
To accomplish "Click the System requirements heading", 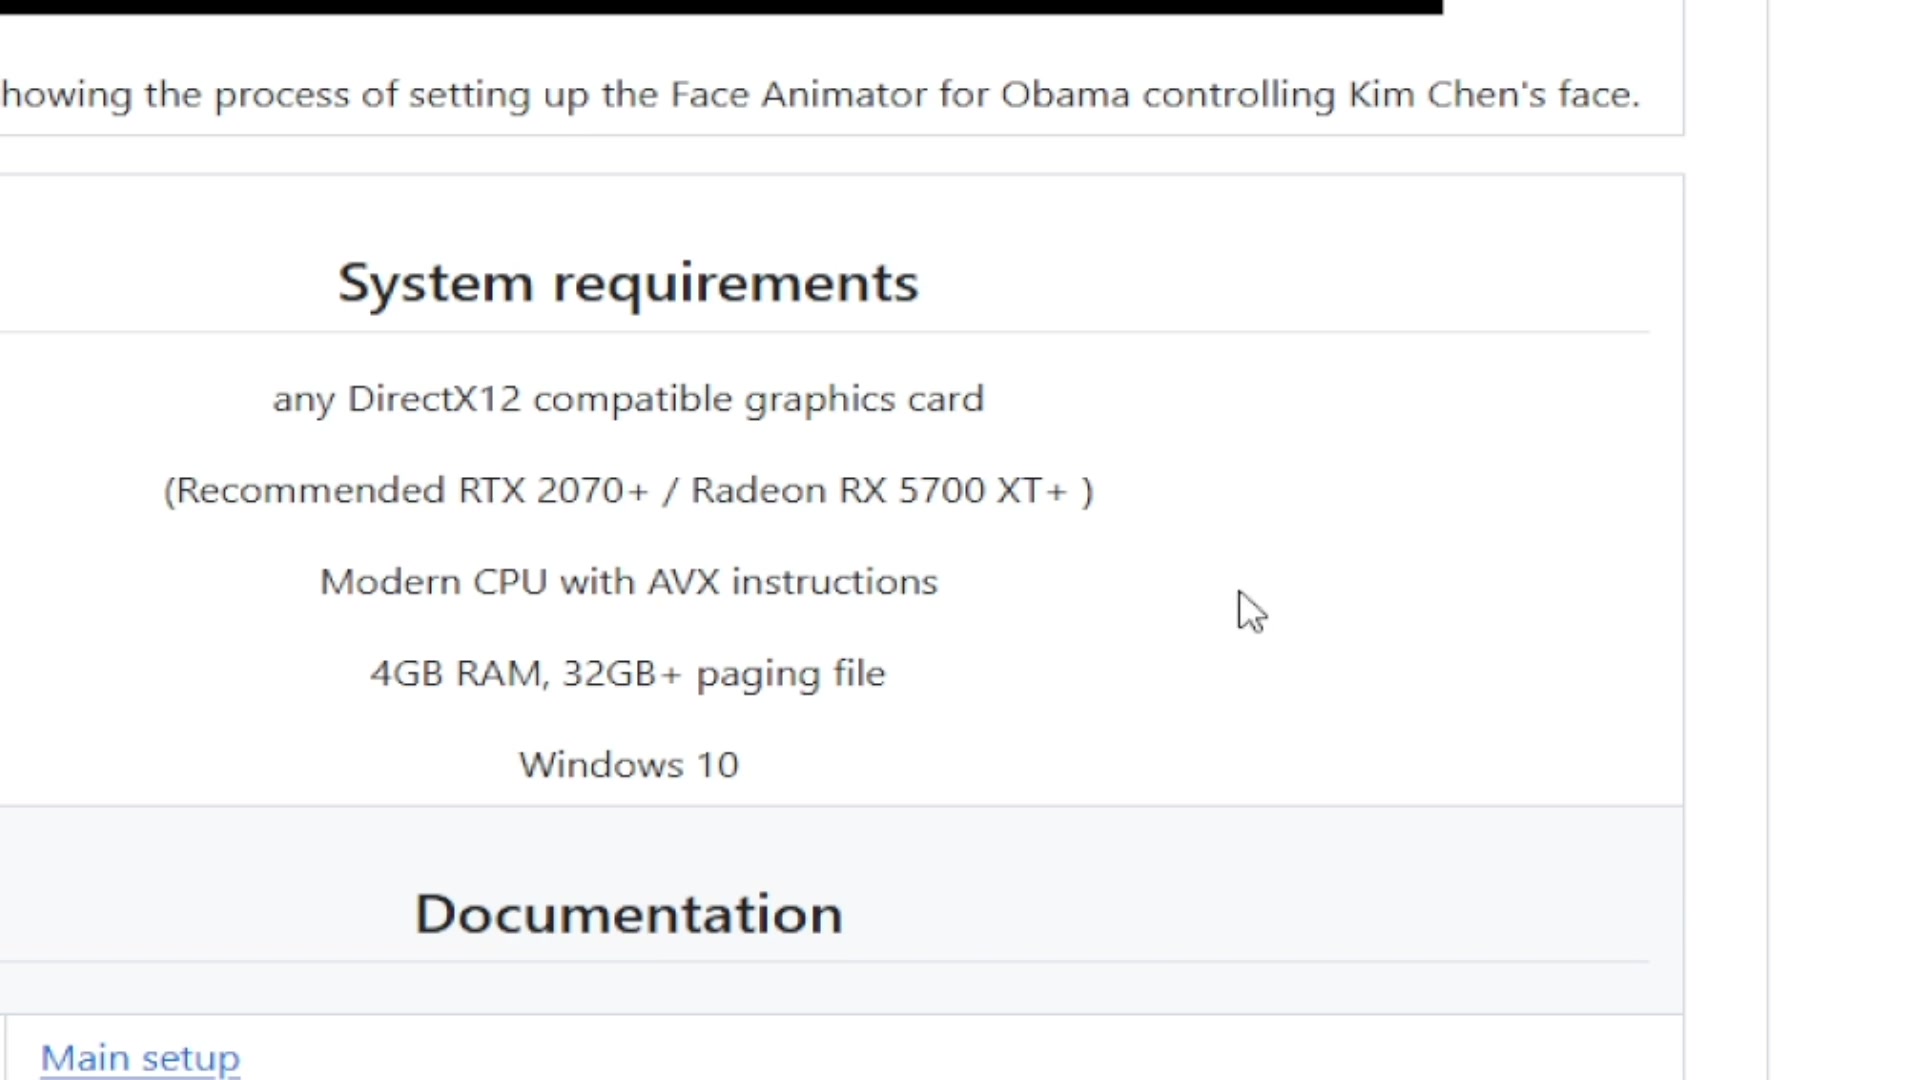I will (x=628, y=283).
